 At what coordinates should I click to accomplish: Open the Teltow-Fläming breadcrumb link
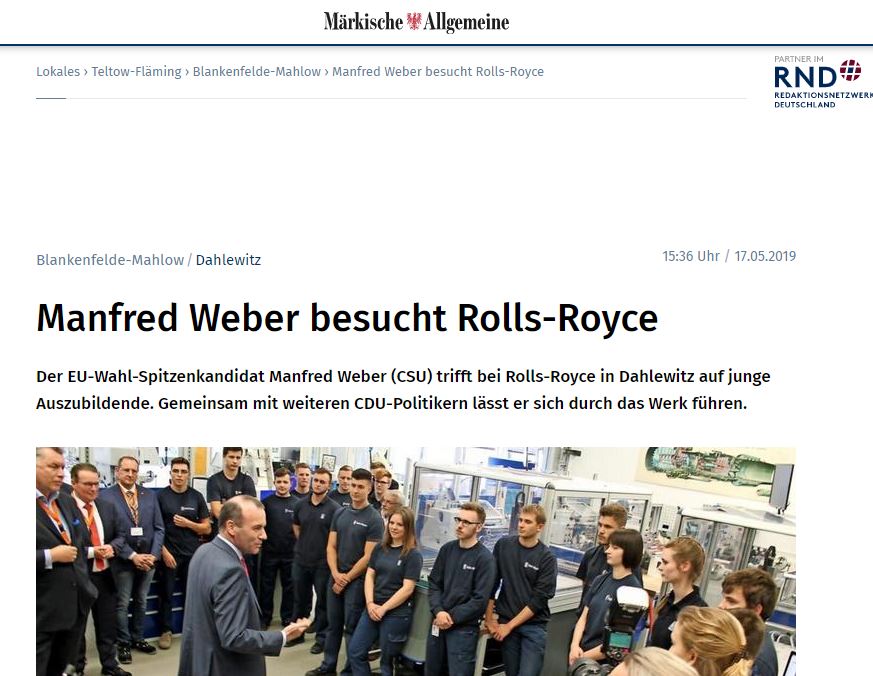(x=136, y=72)
